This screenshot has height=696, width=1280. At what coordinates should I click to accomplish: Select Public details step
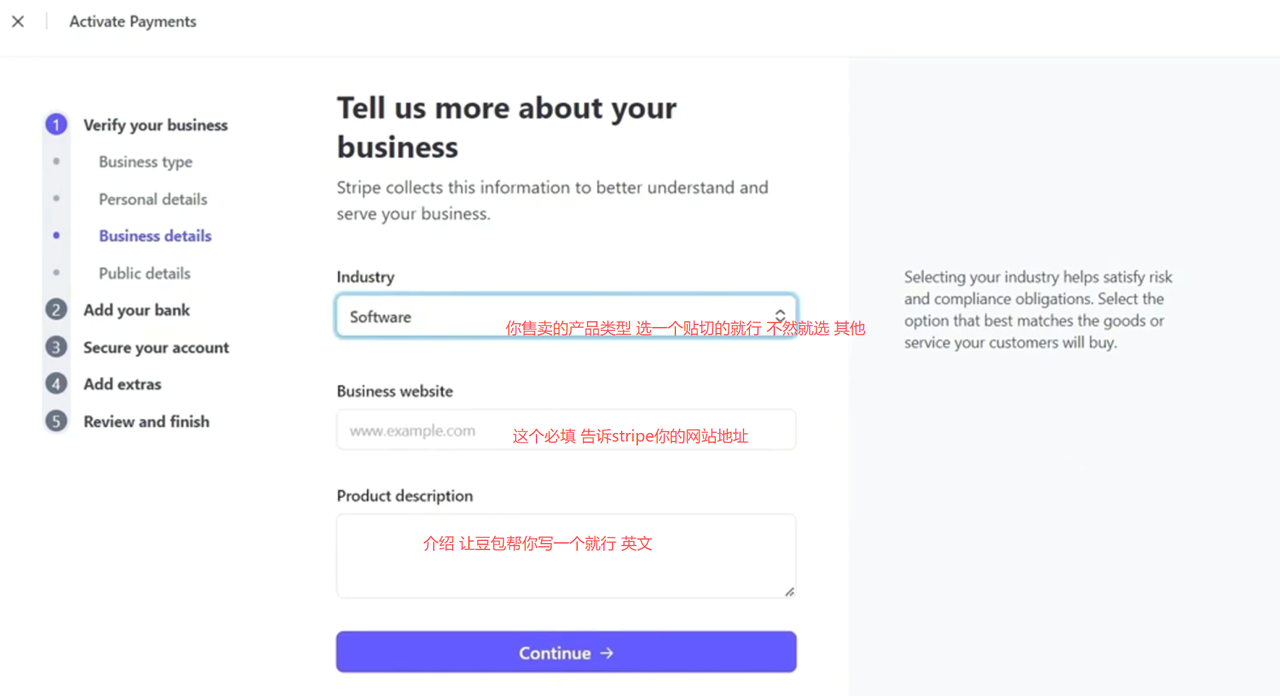point(144,273)
